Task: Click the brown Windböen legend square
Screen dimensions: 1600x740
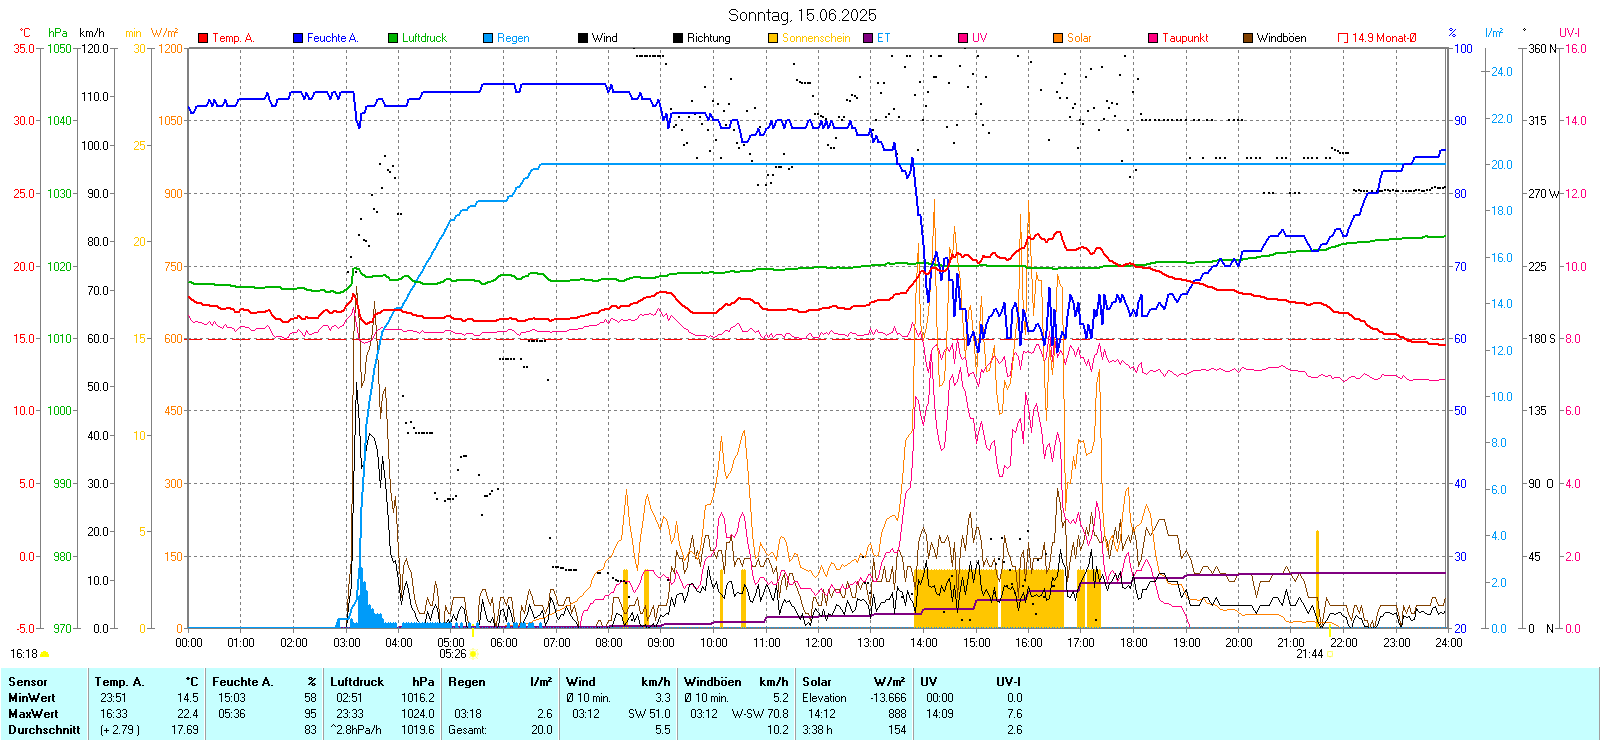Action: click(1248, 38)
